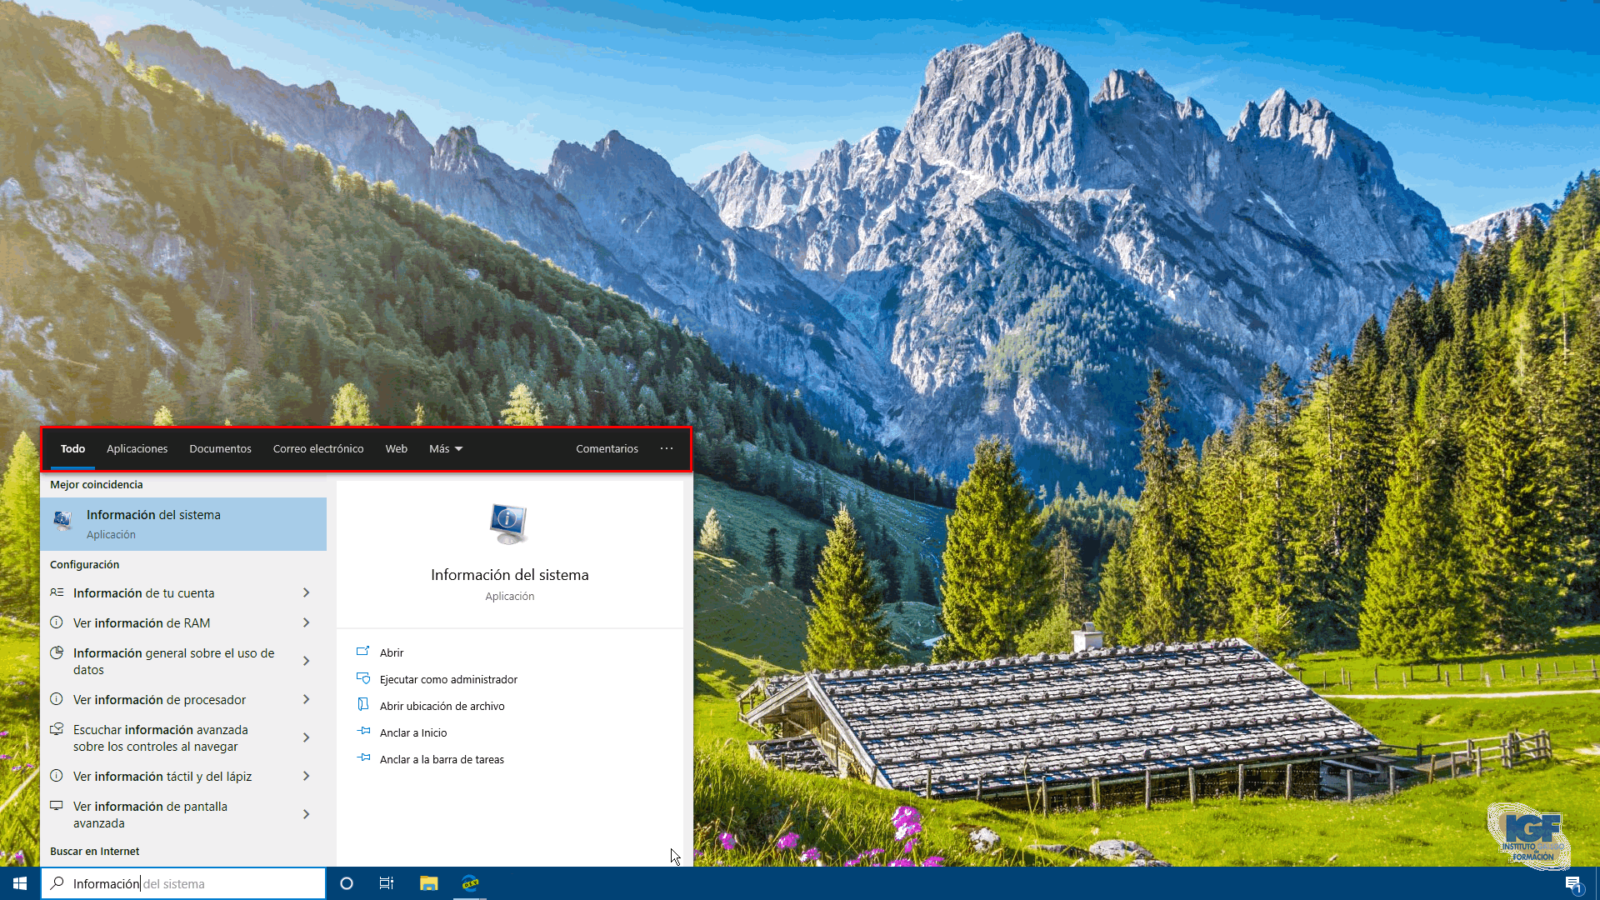Open the Más dropdown filter
Screen dimensions: 1600x900
point(446,449)
